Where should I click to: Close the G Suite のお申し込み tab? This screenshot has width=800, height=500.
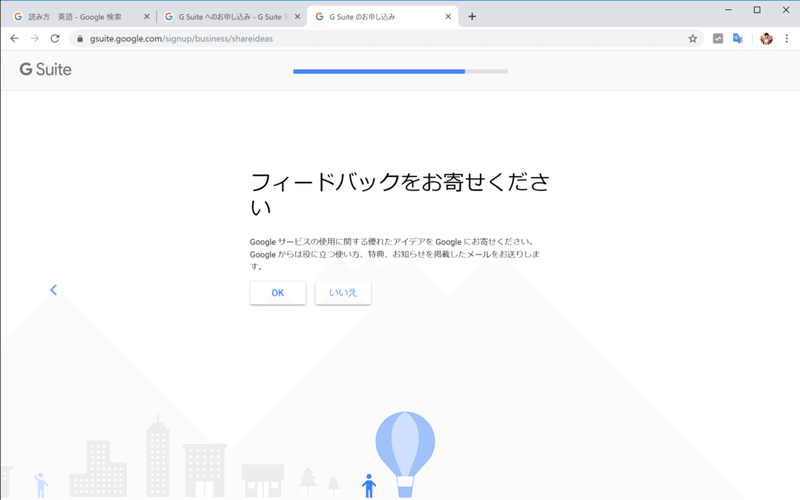pyautogui.click(x=448, y=16)
